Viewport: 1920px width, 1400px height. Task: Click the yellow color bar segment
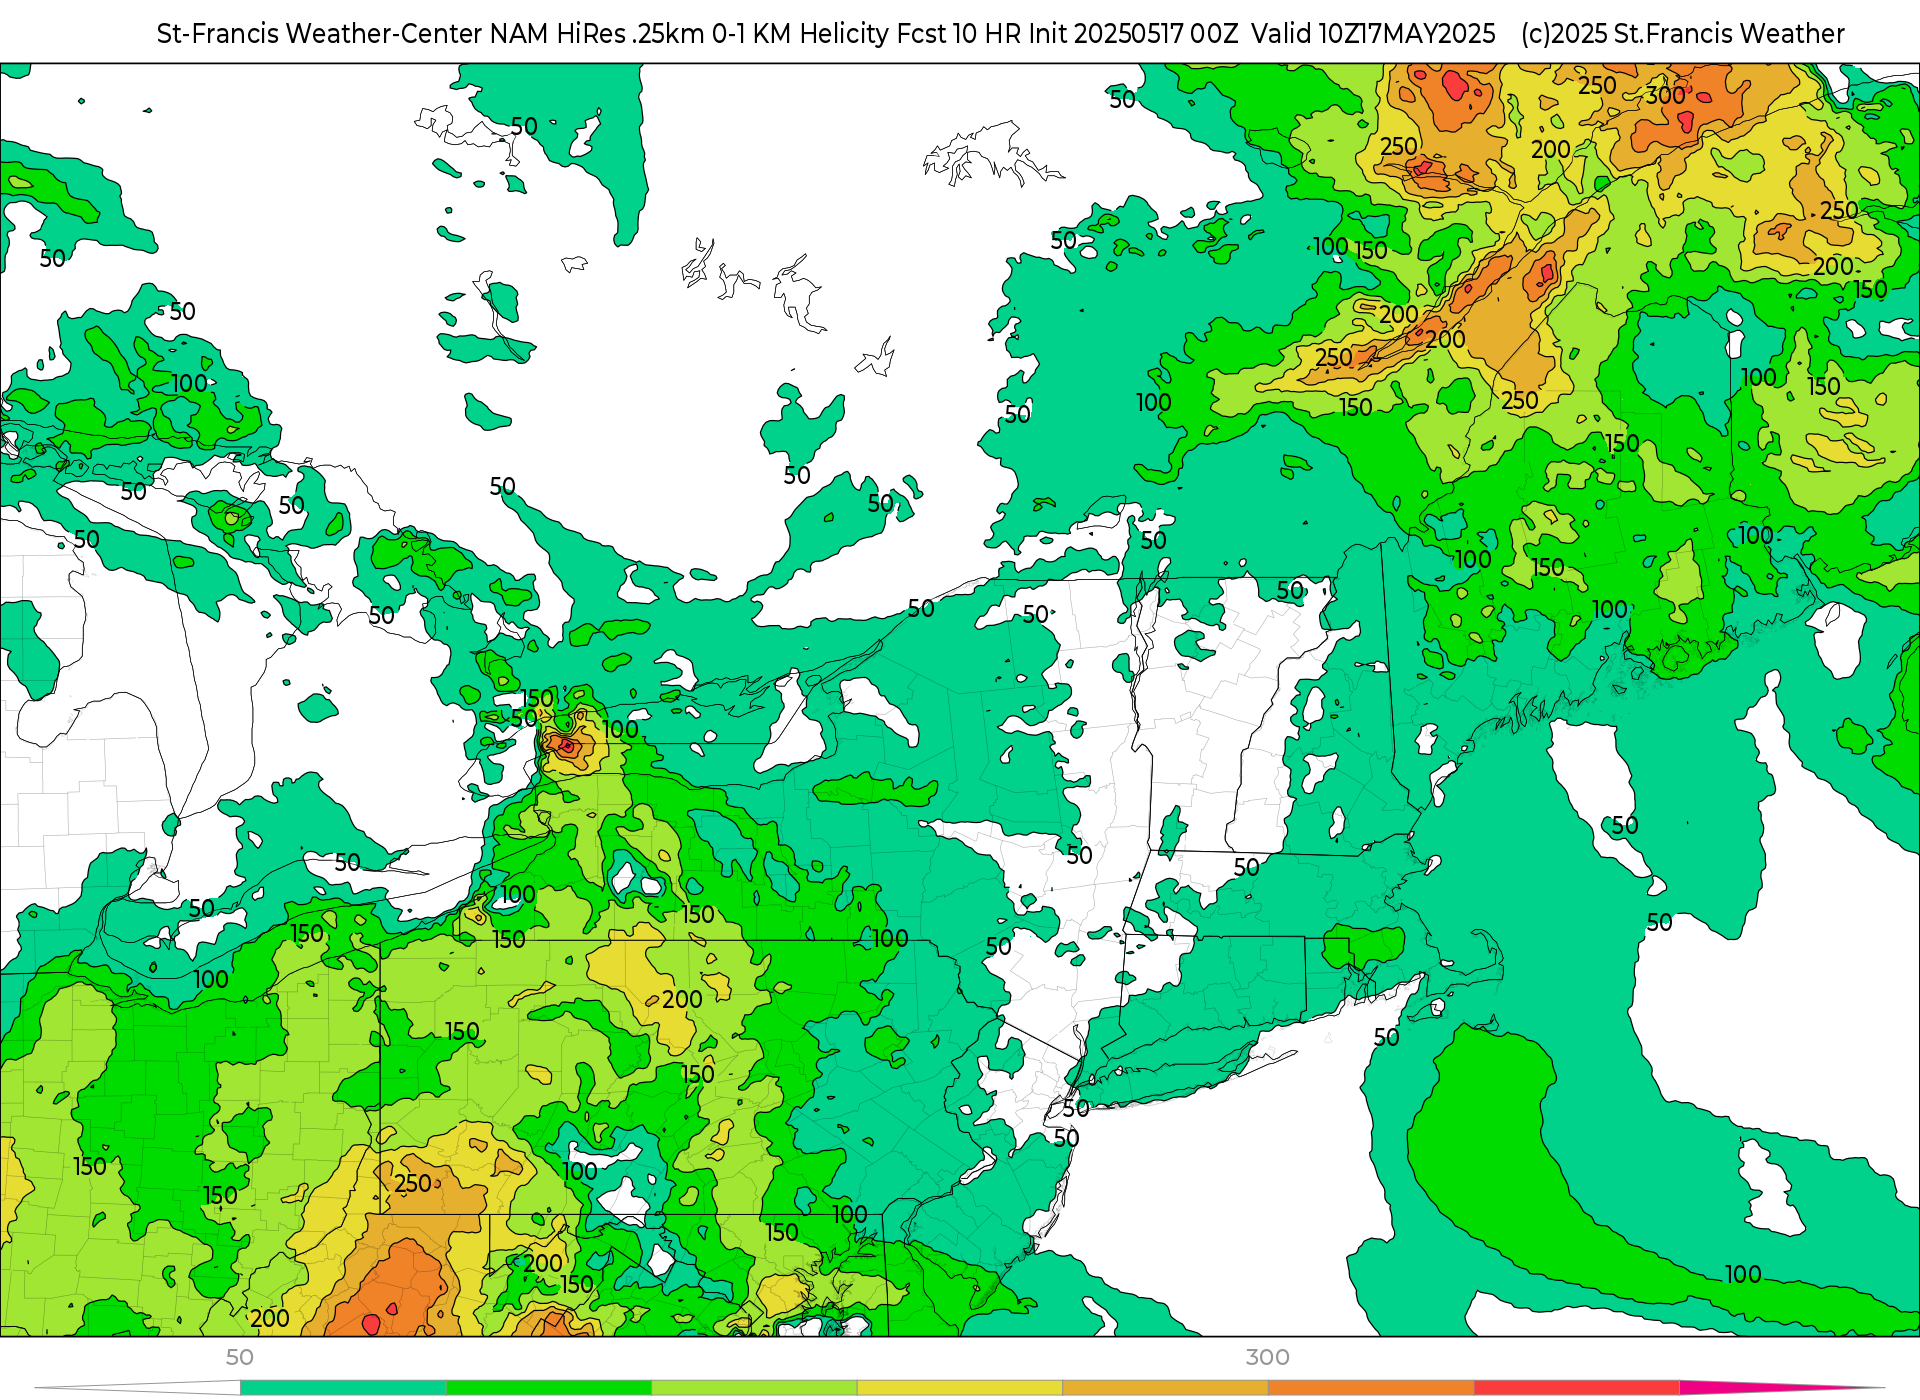coord(960,1388)
